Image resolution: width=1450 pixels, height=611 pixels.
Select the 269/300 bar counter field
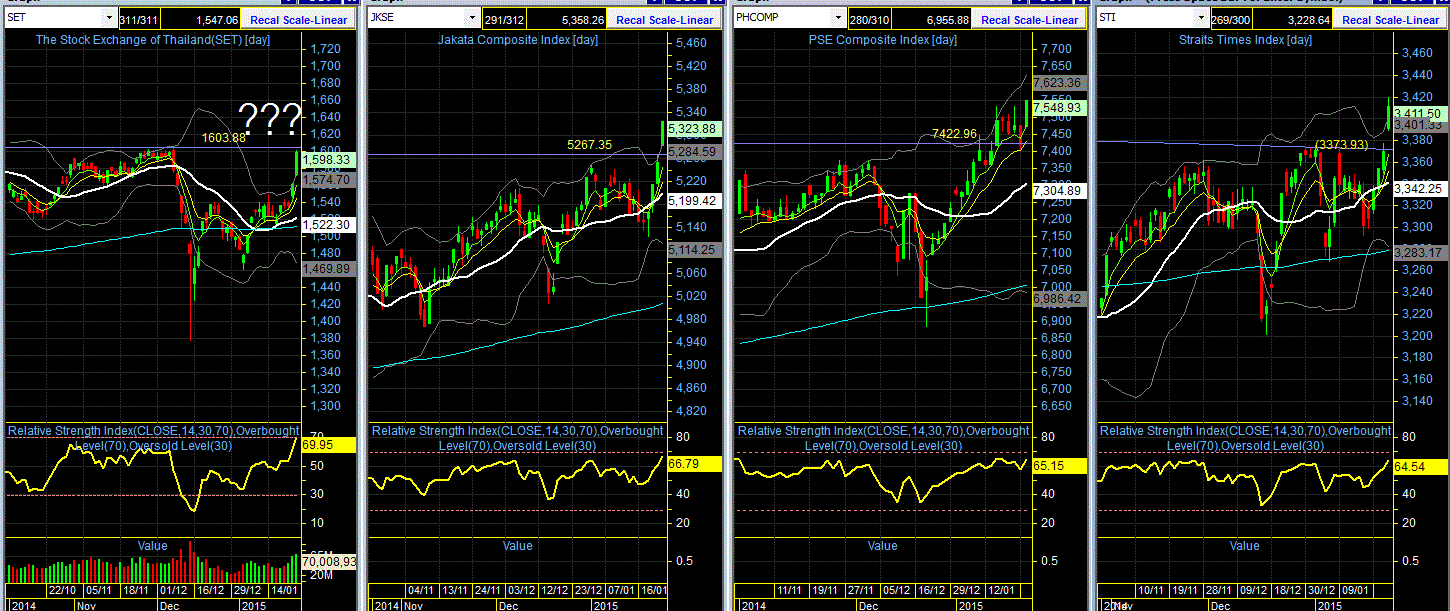tap(1230, 19)
